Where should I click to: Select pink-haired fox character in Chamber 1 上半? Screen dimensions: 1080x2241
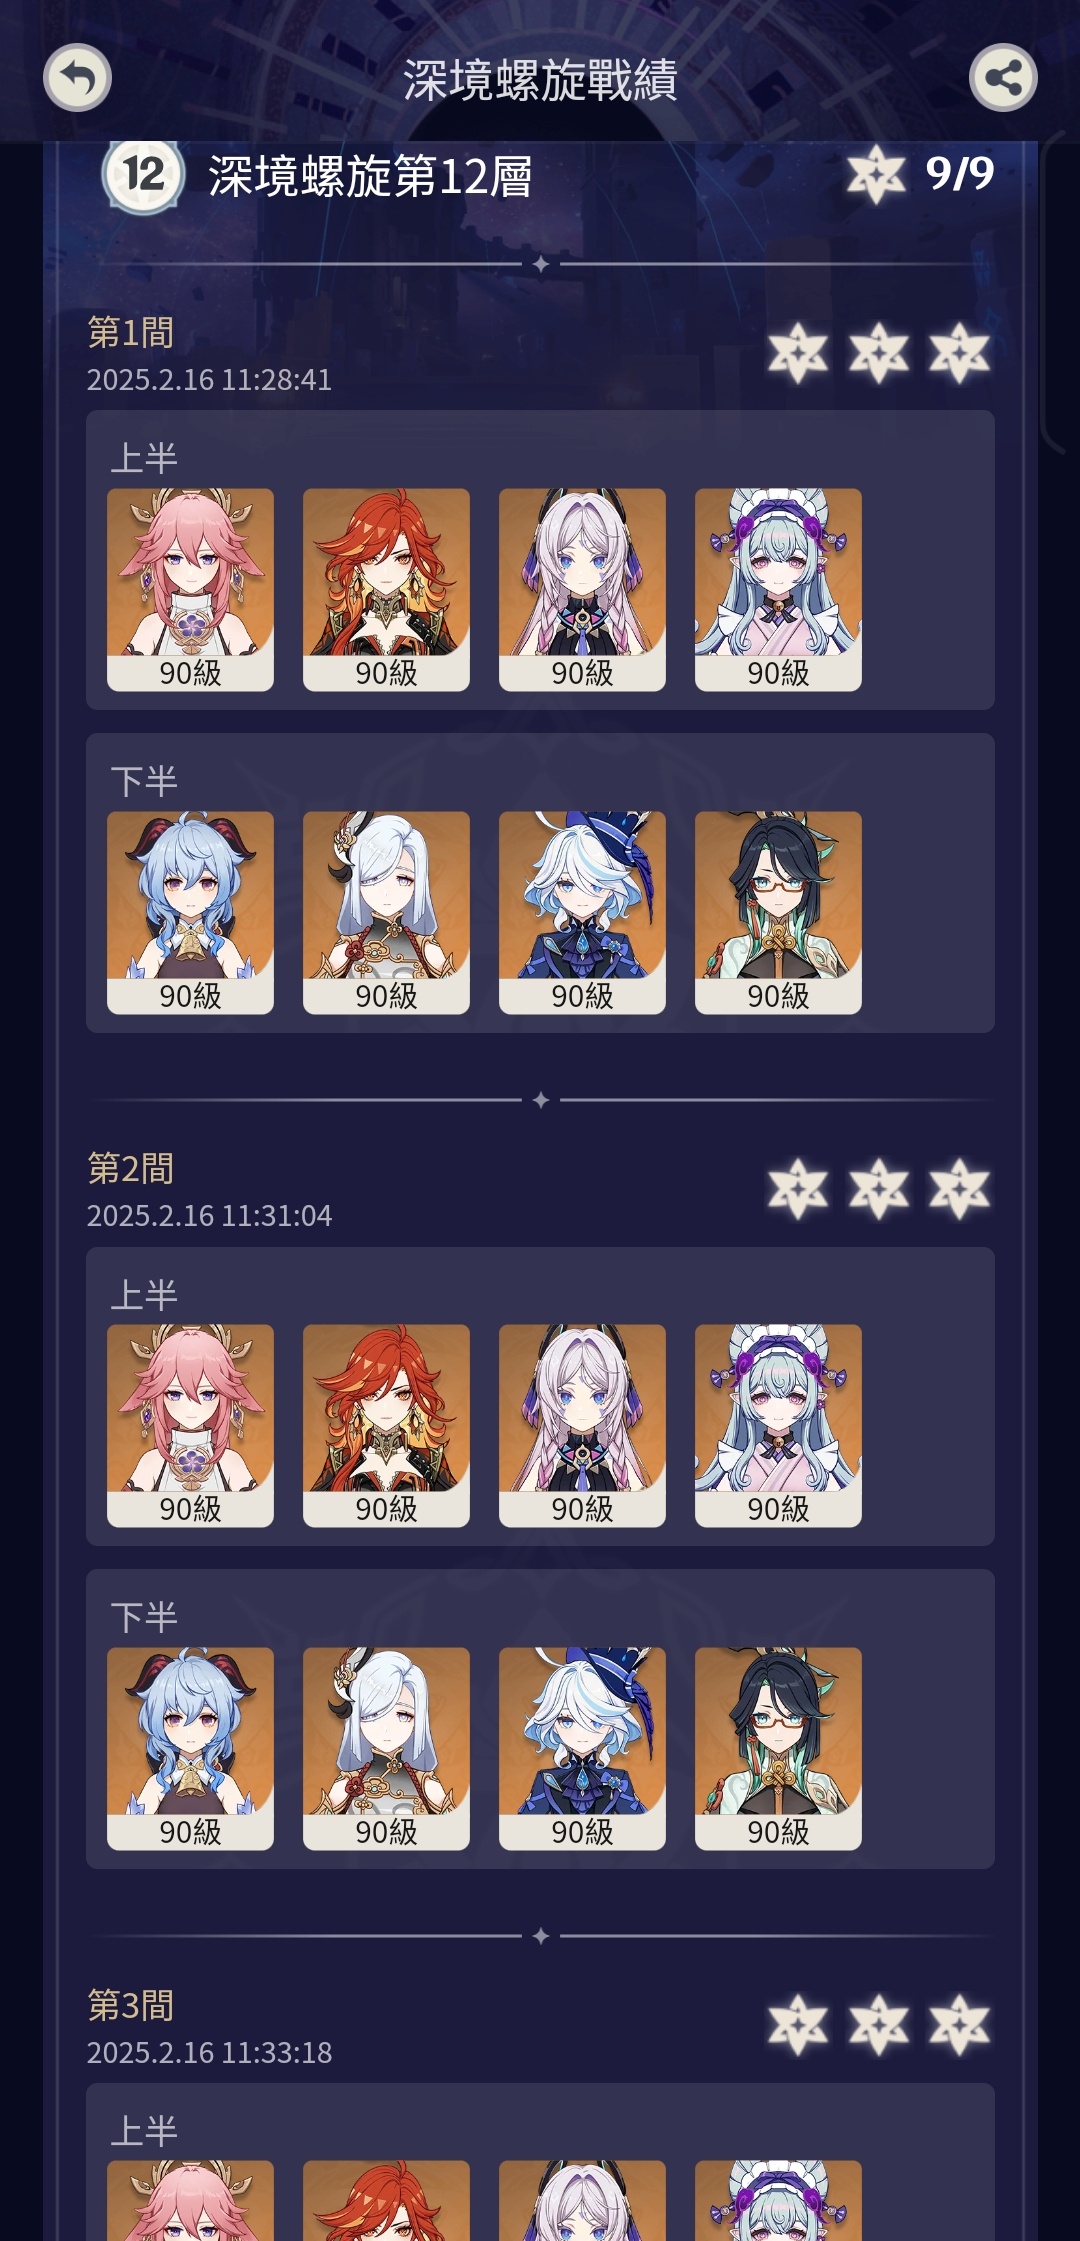tap(190, 590)
